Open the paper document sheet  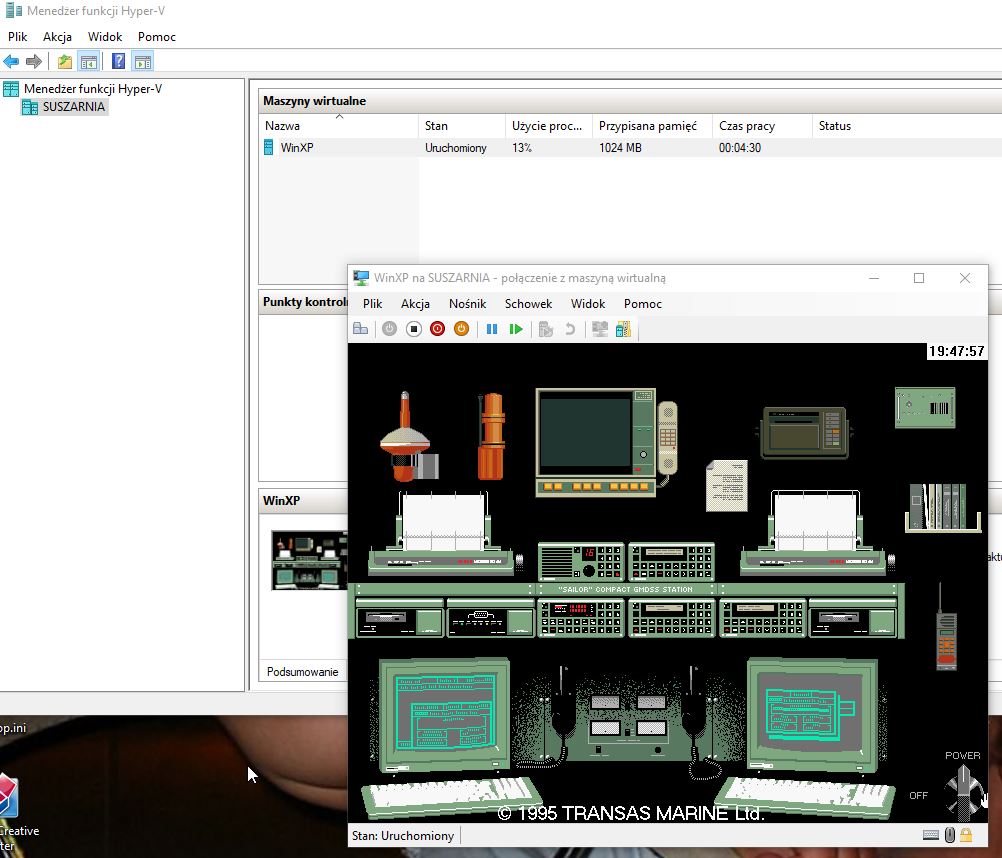click(x=727, y=486)
